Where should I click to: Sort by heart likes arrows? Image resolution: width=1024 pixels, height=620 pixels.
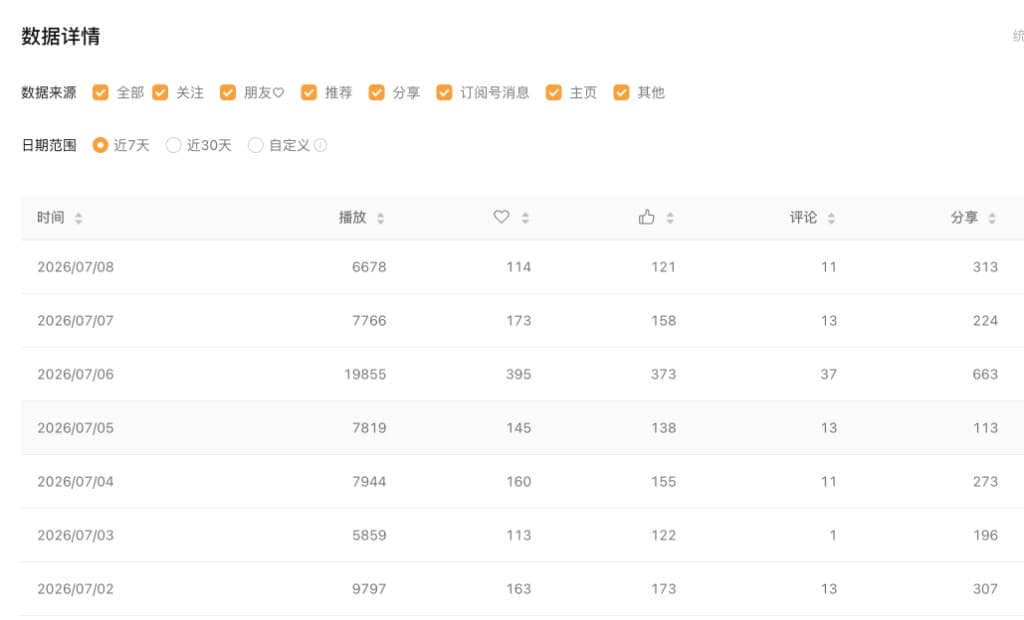pos(525,218)
